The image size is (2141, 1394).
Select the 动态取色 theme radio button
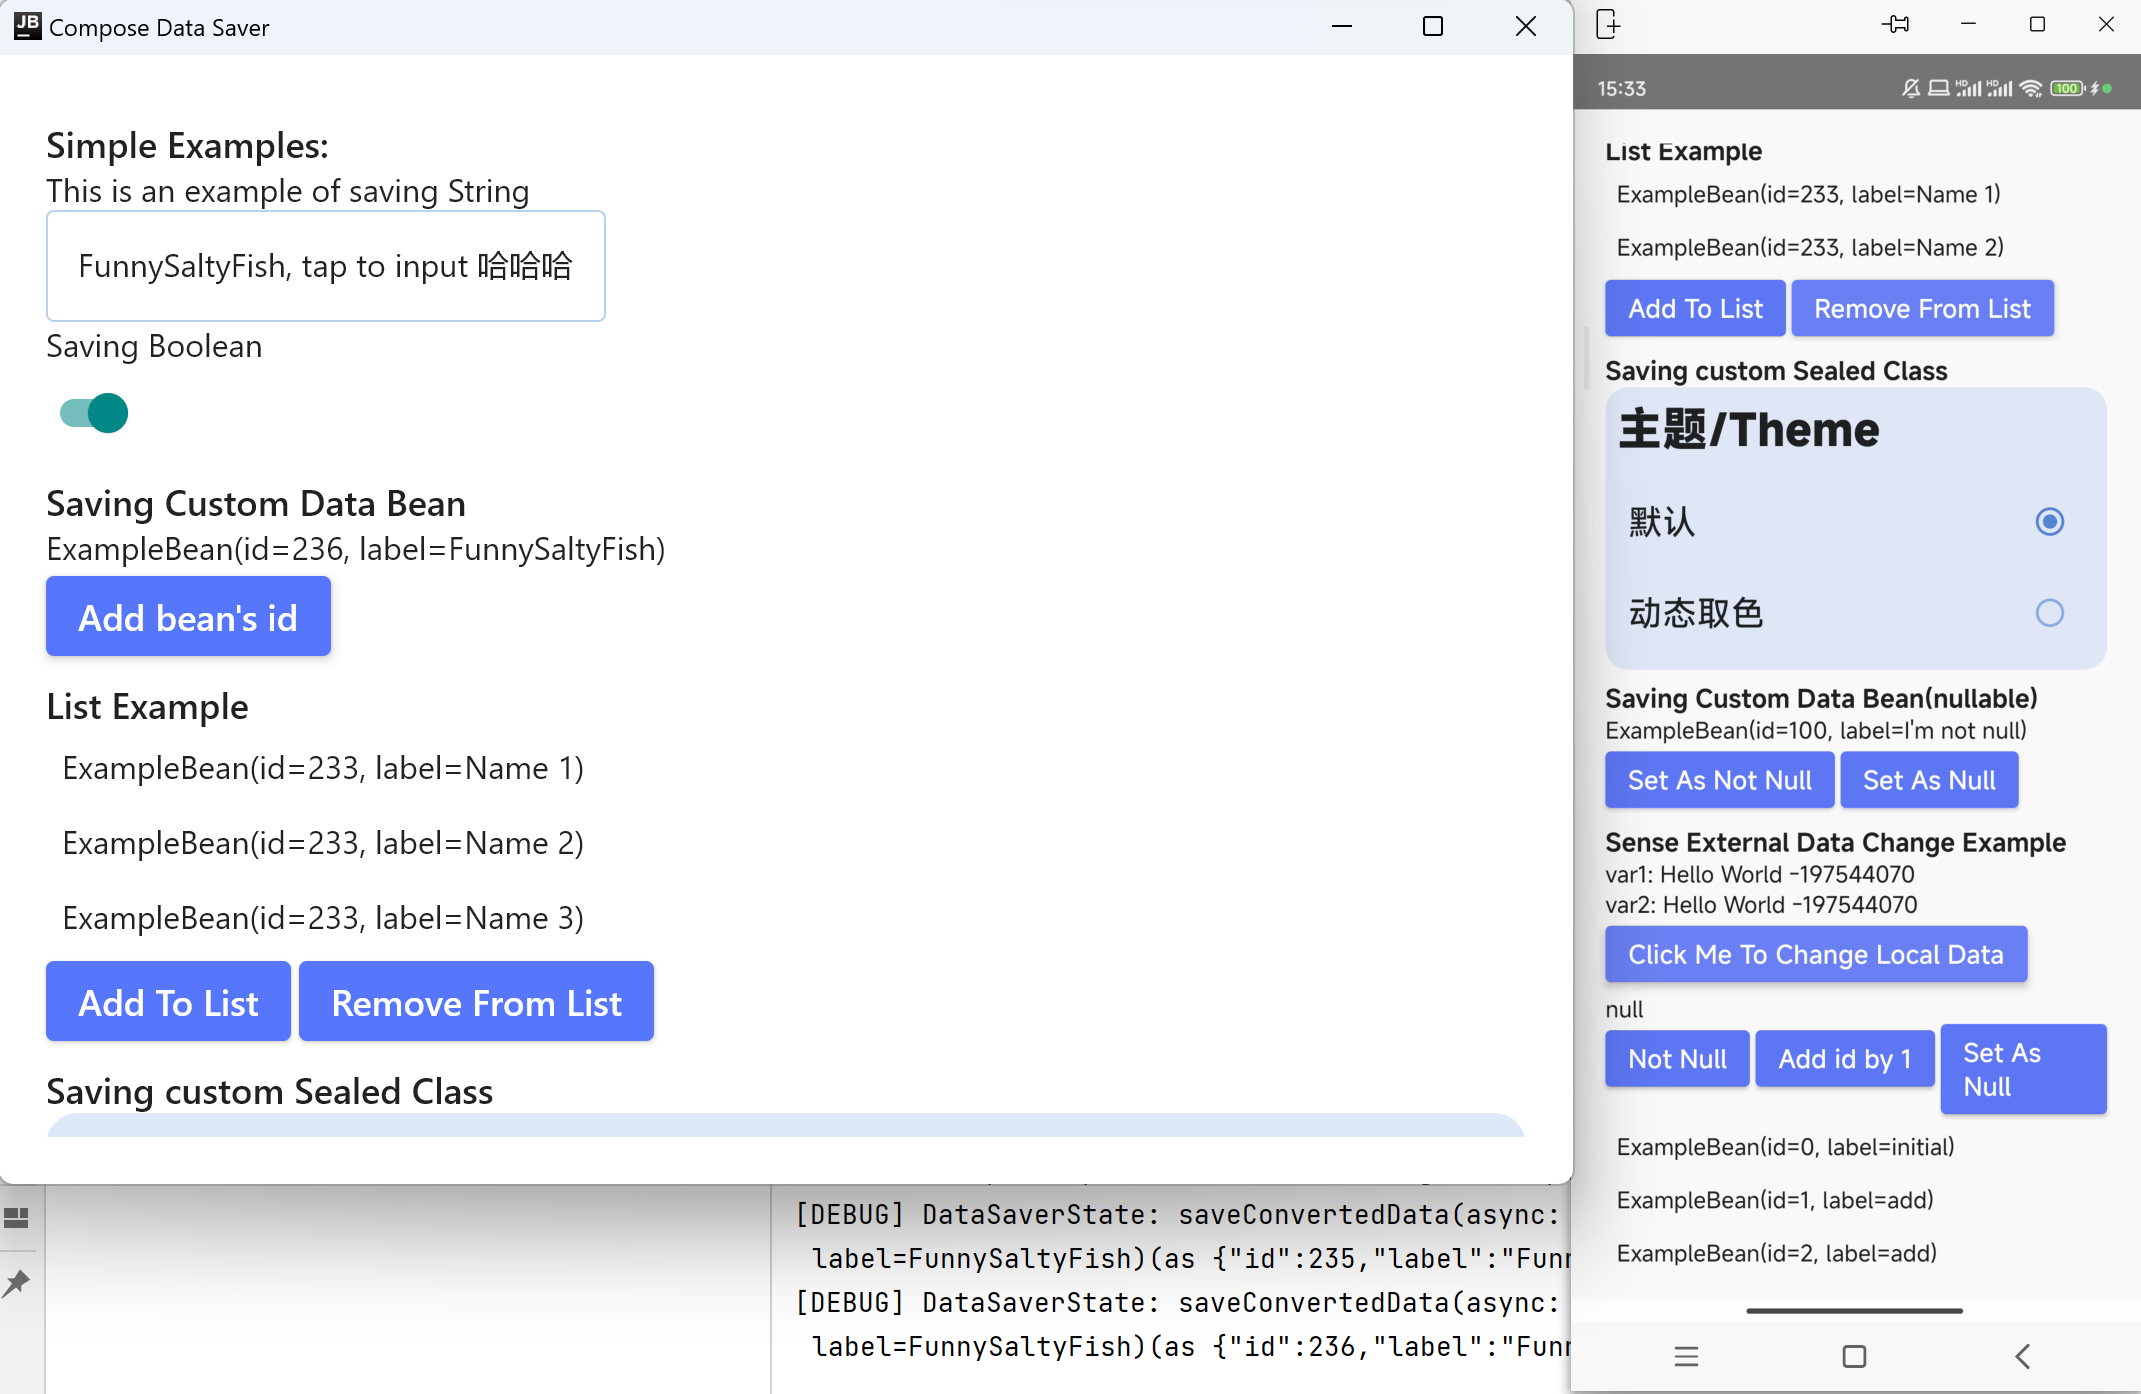2049,613
